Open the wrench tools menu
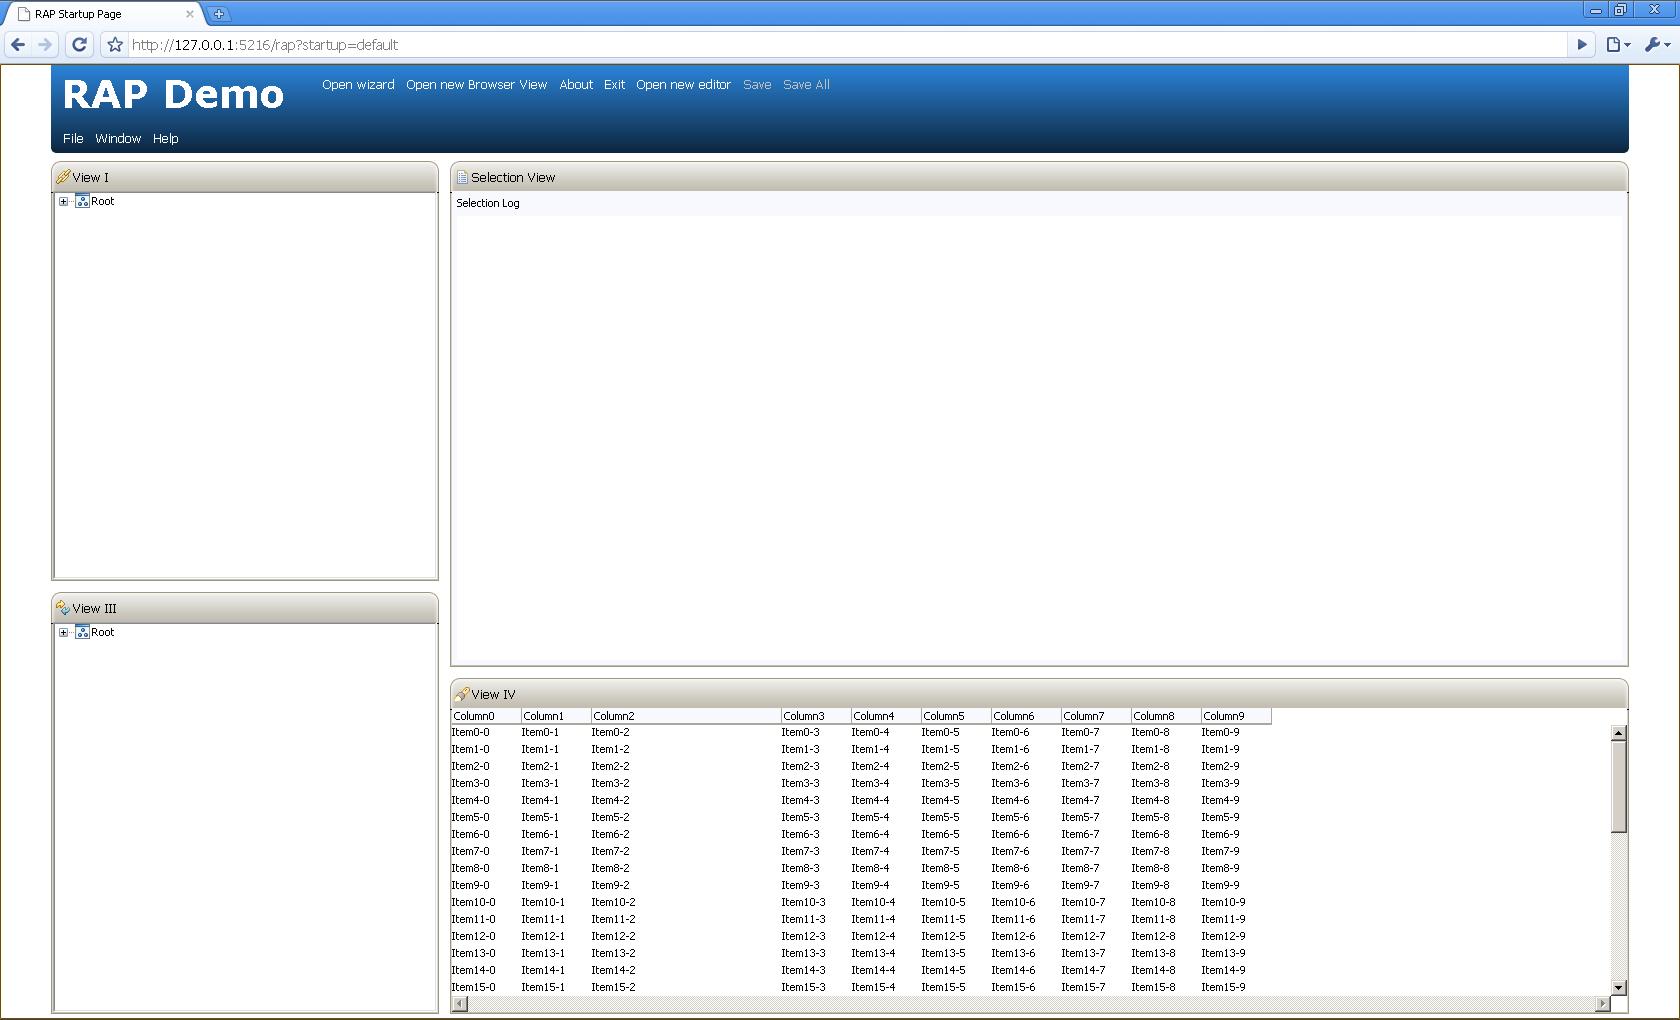 point(1656,44)
